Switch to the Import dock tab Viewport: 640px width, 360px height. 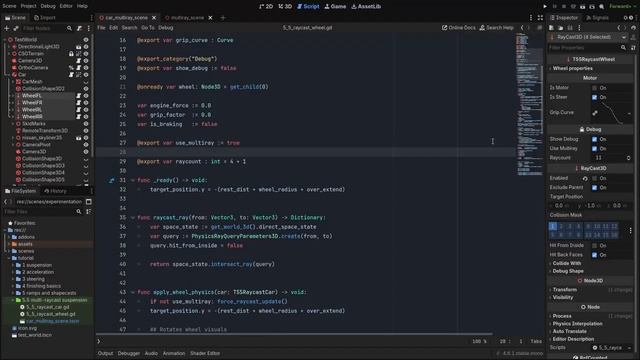(45, 18)
